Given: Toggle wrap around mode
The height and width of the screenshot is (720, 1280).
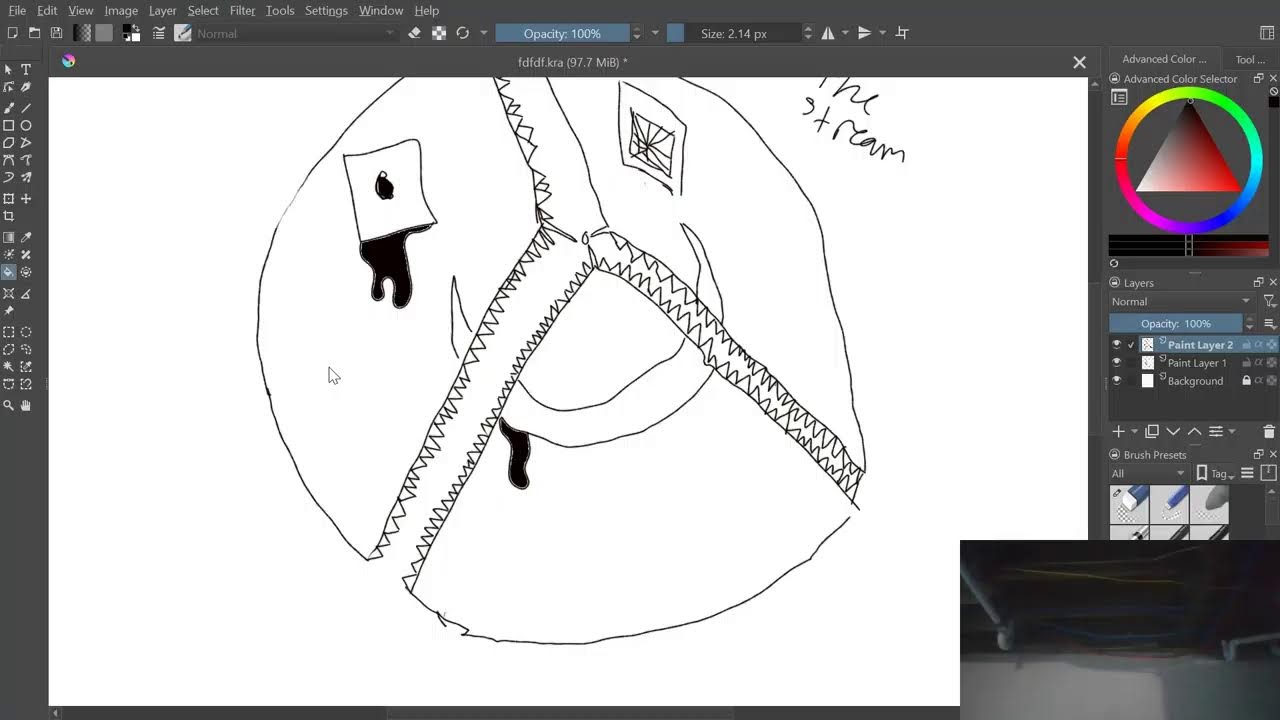Looking at the screenshot, I should click(x=902, y=33).
